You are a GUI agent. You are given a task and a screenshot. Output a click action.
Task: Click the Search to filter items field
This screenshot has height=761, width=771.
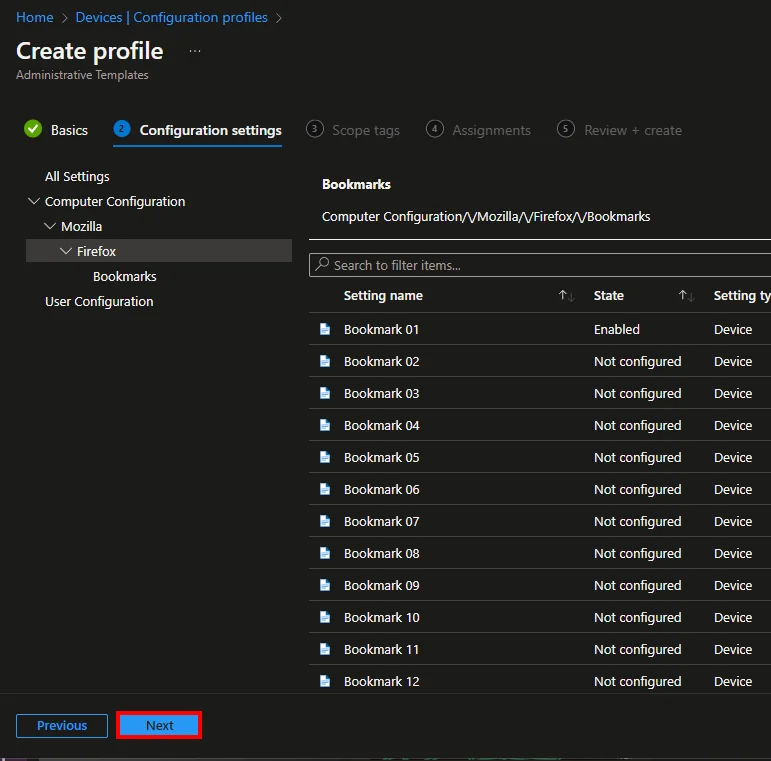pos(539,265)
